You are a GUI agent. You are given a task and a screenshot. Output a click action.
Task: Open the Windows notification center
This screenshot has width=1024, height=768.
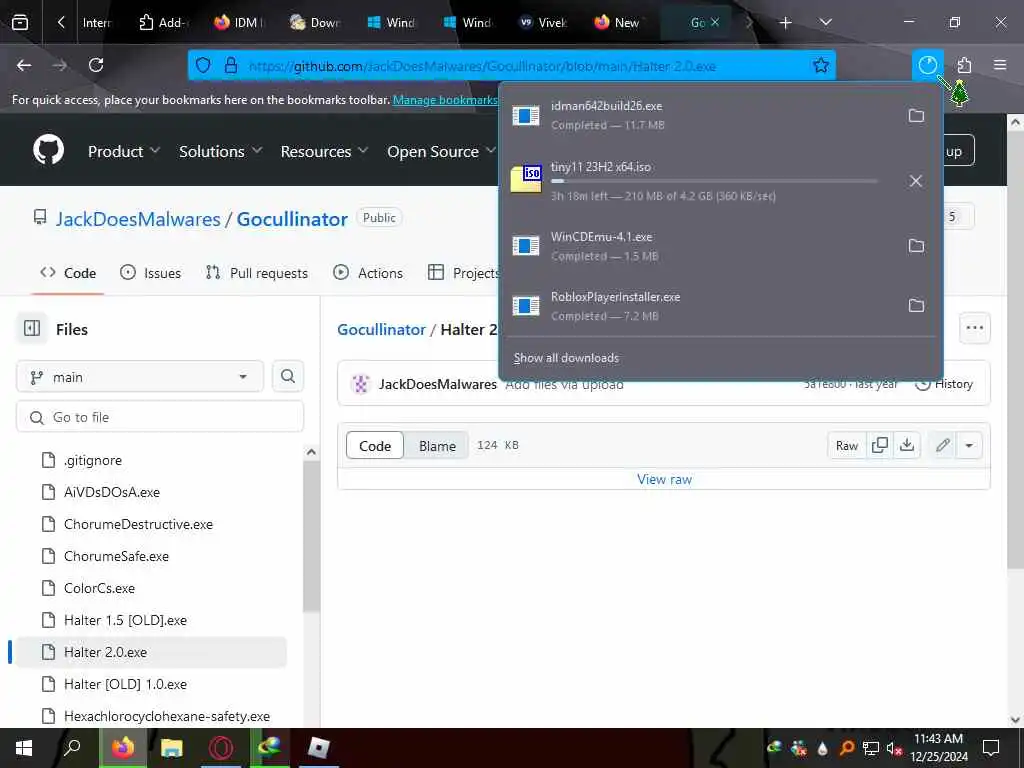click(991, 748)
